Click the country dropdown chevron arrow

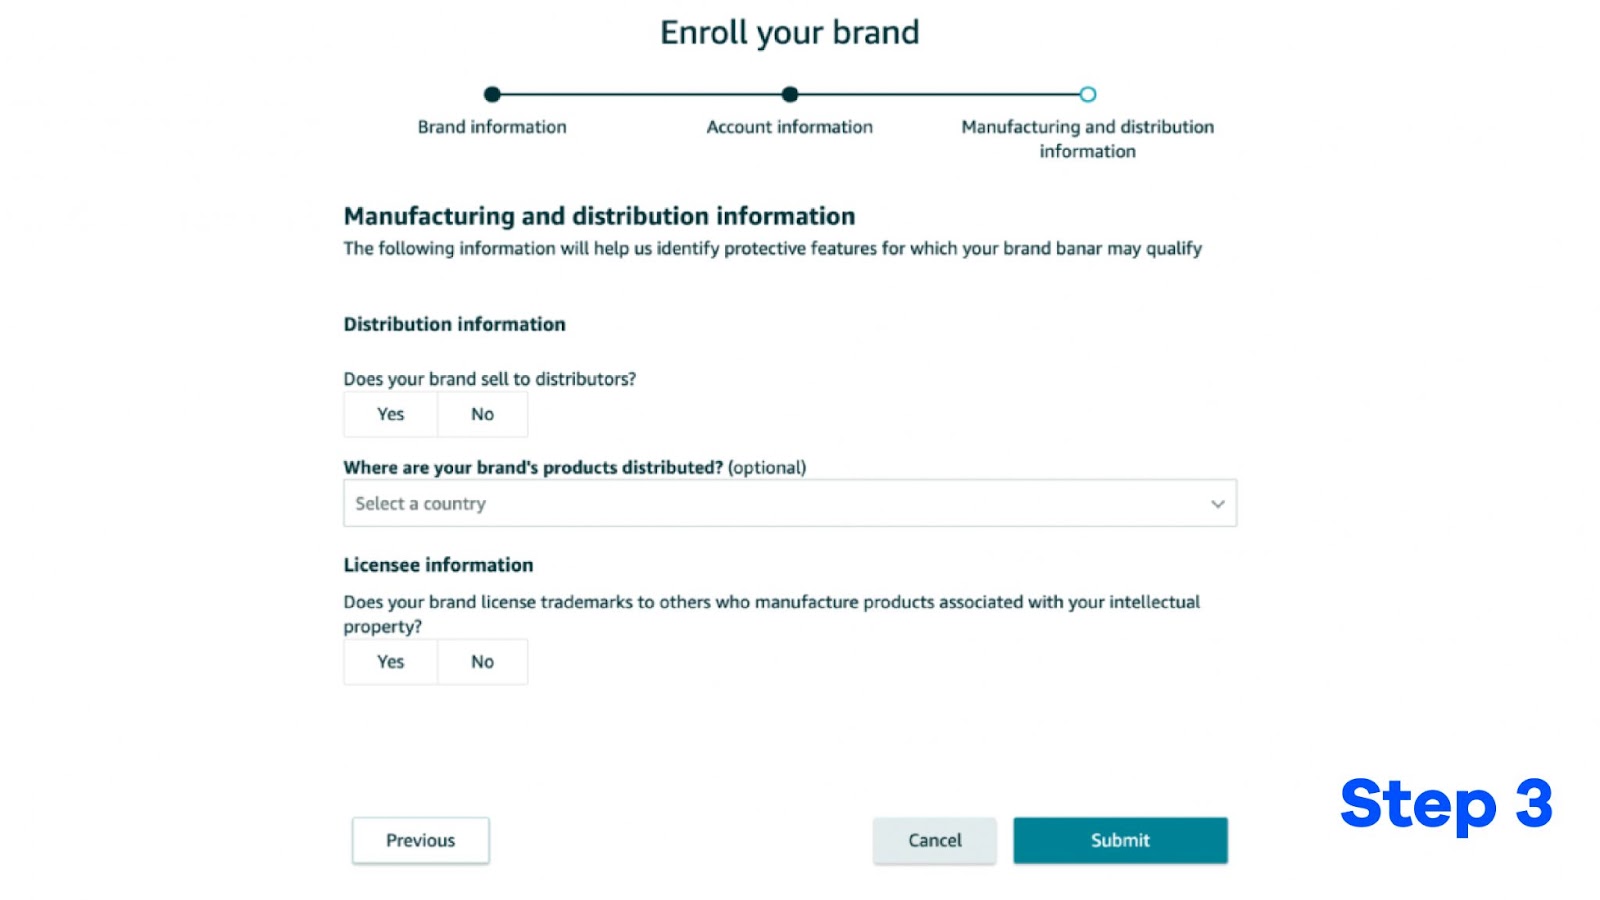[x=1217, y=504]
